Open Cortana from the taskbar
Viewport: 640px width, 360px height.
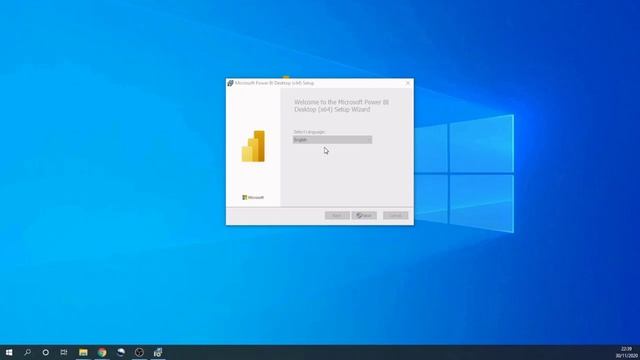[46, 352]
